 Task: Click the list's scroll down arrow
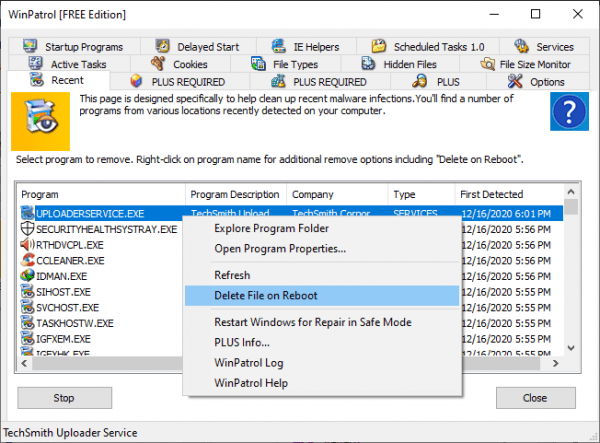571,348
